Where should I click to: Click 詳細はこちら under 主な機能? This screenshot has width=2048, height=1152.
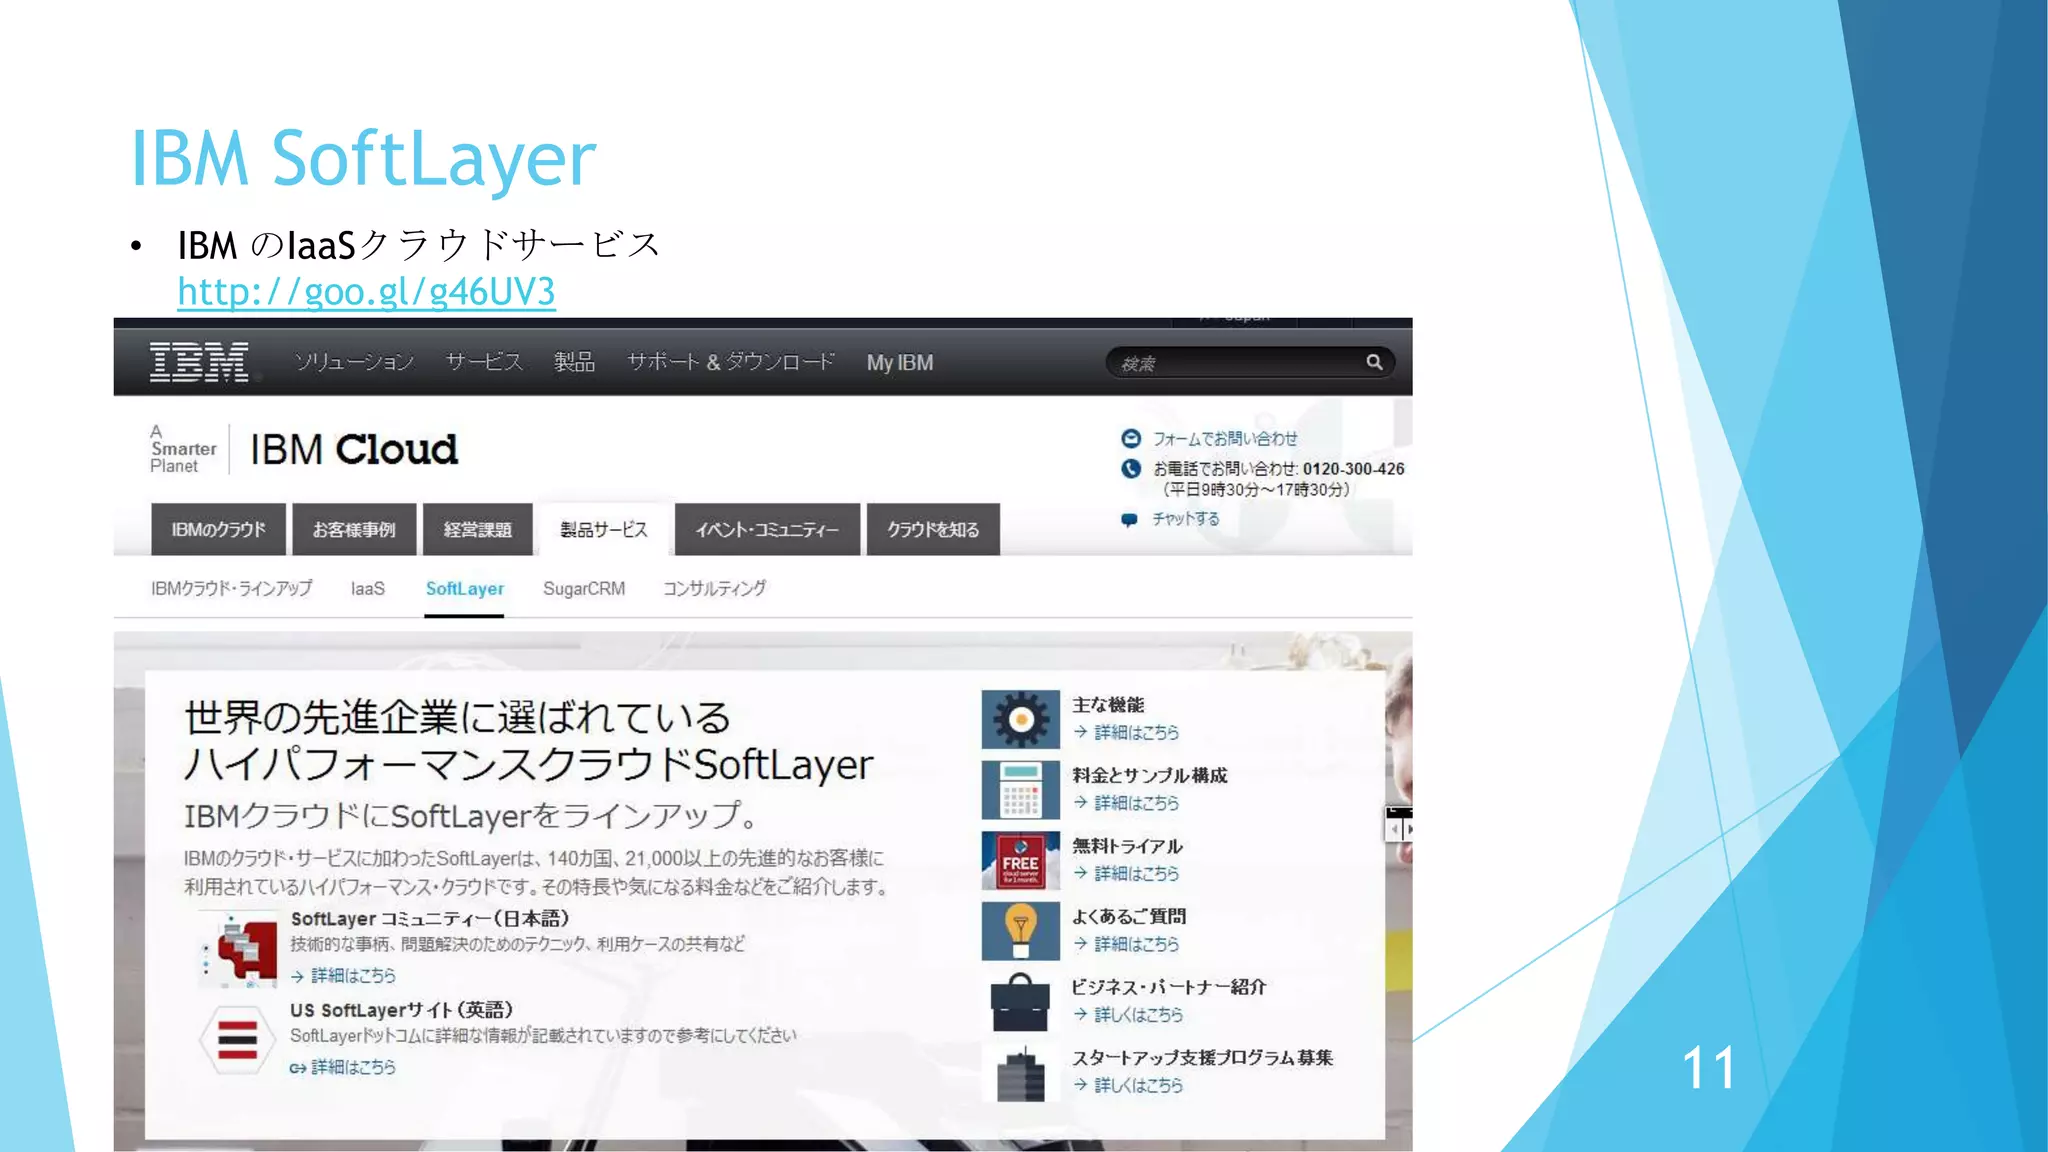click(x=1136, y=732)
